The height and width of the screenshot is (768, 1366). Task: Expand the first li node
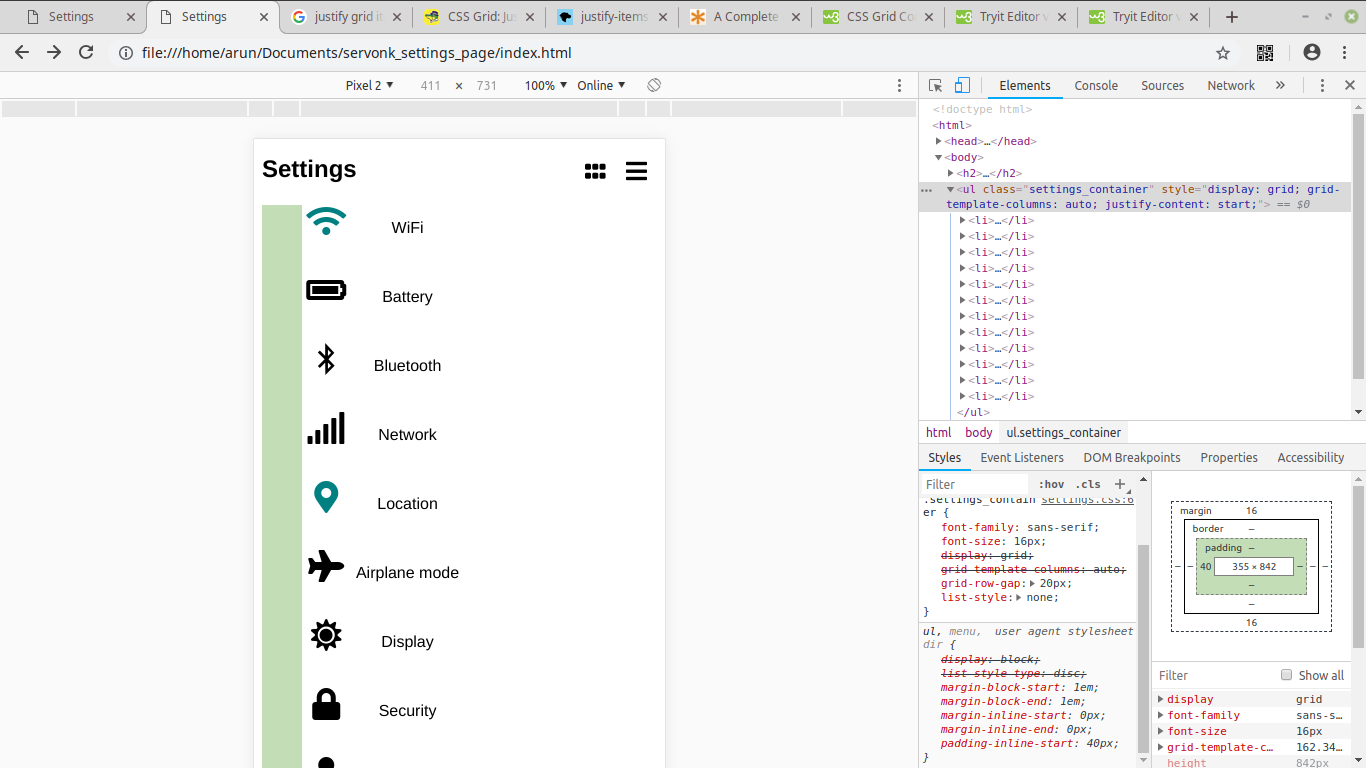[963, 220]
